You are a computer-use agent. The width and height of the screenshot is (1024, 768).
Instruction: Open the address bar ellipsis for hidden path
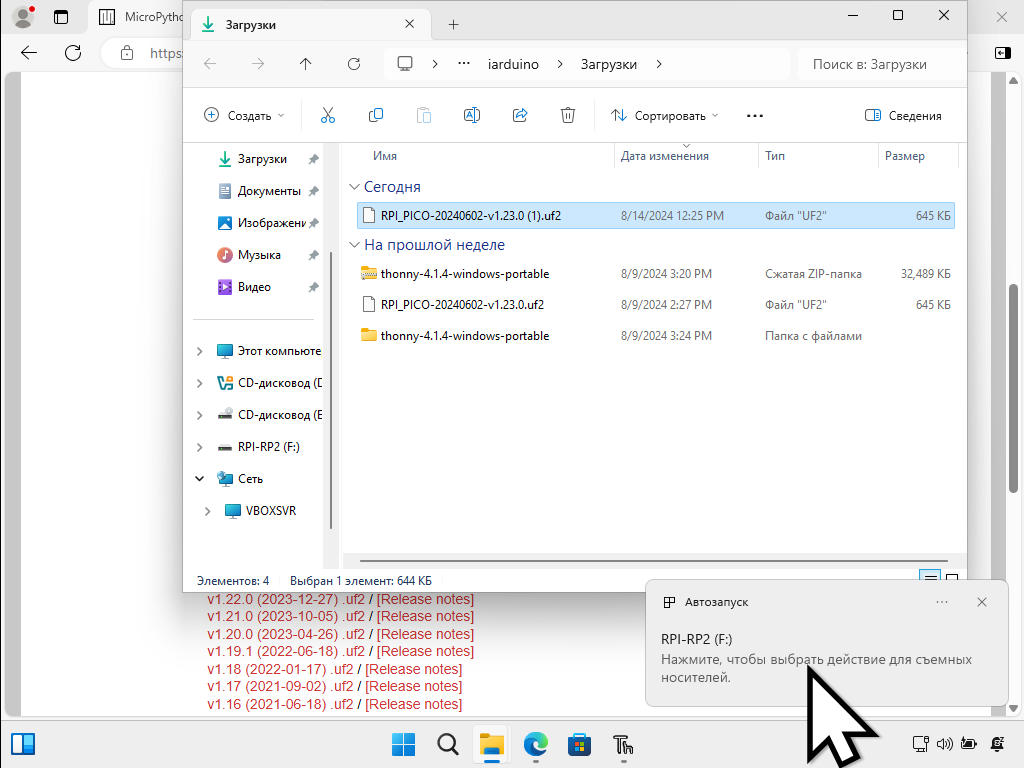(x=464, y=64)
